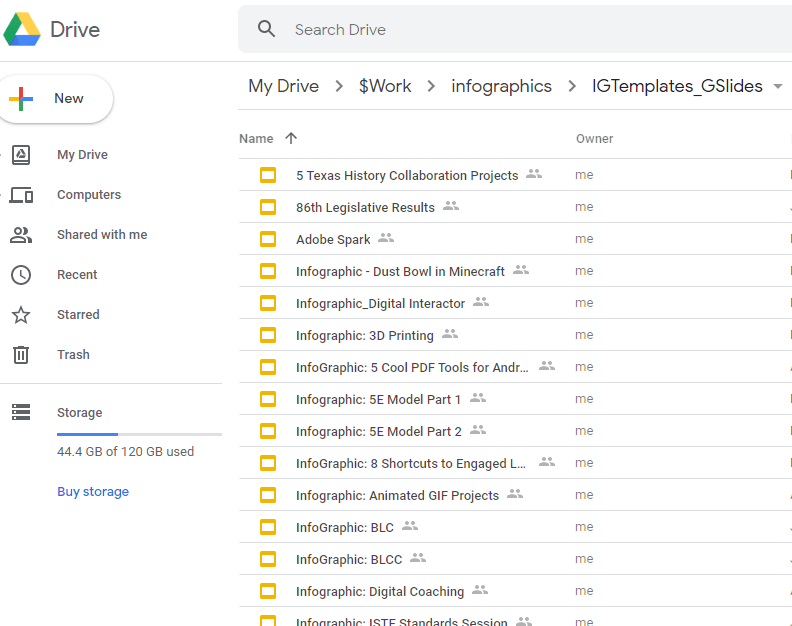Viewport: 792px width, 626px height.
Task: Click the search magnifier icon
Action: (x=266, y=29)
